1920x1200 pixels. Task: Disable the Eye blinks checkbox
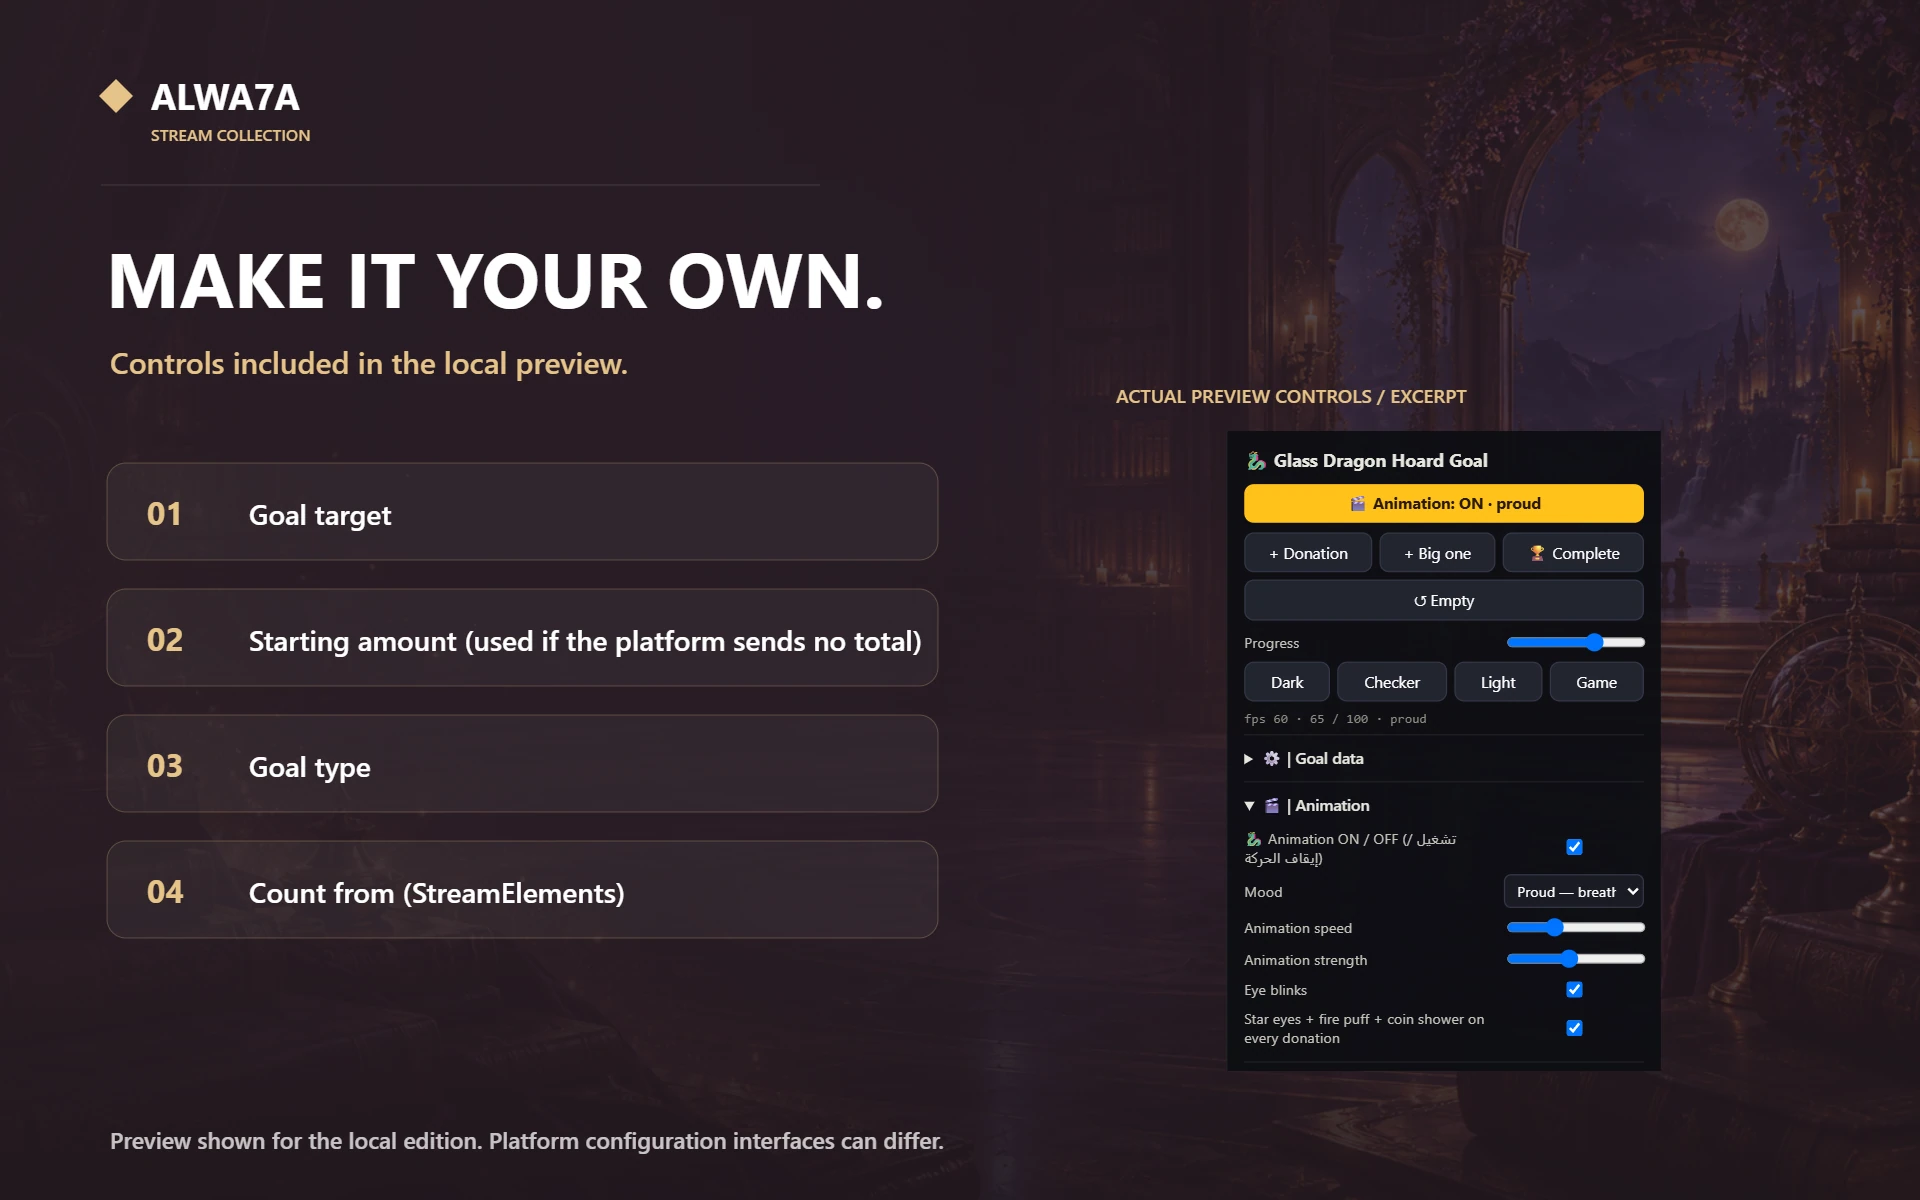[1574, 990]
